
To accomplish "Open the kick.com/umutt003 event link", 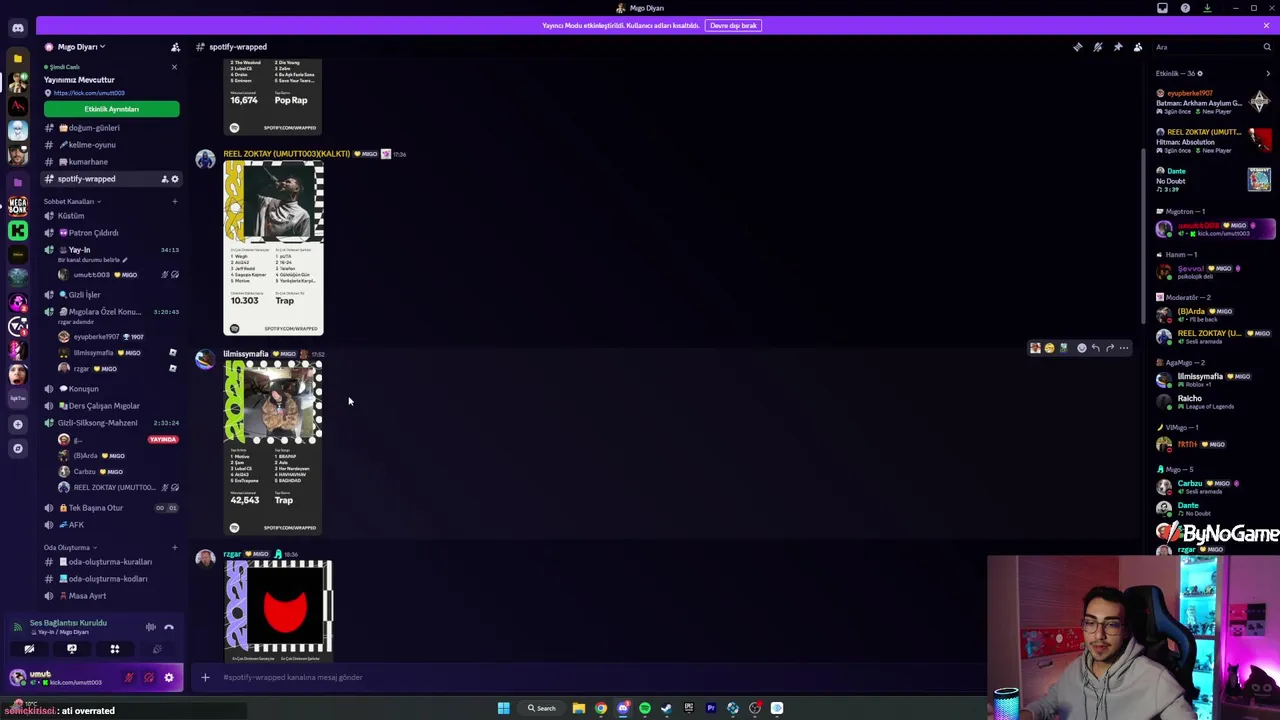I will [x=89, y=93].
